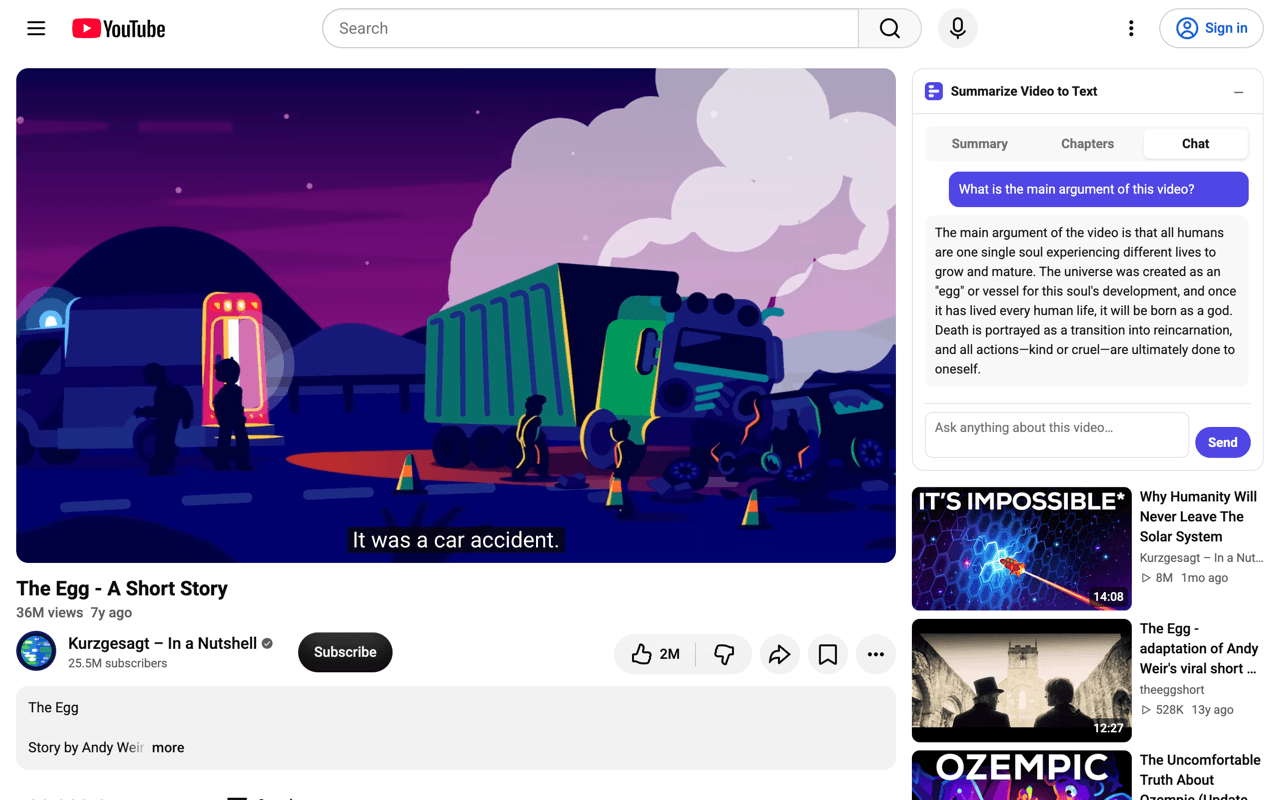Click the '8M' views text with play icon
This screenshot has height=800, width=1280.
pyautogui.click(x=1157, y=578)
